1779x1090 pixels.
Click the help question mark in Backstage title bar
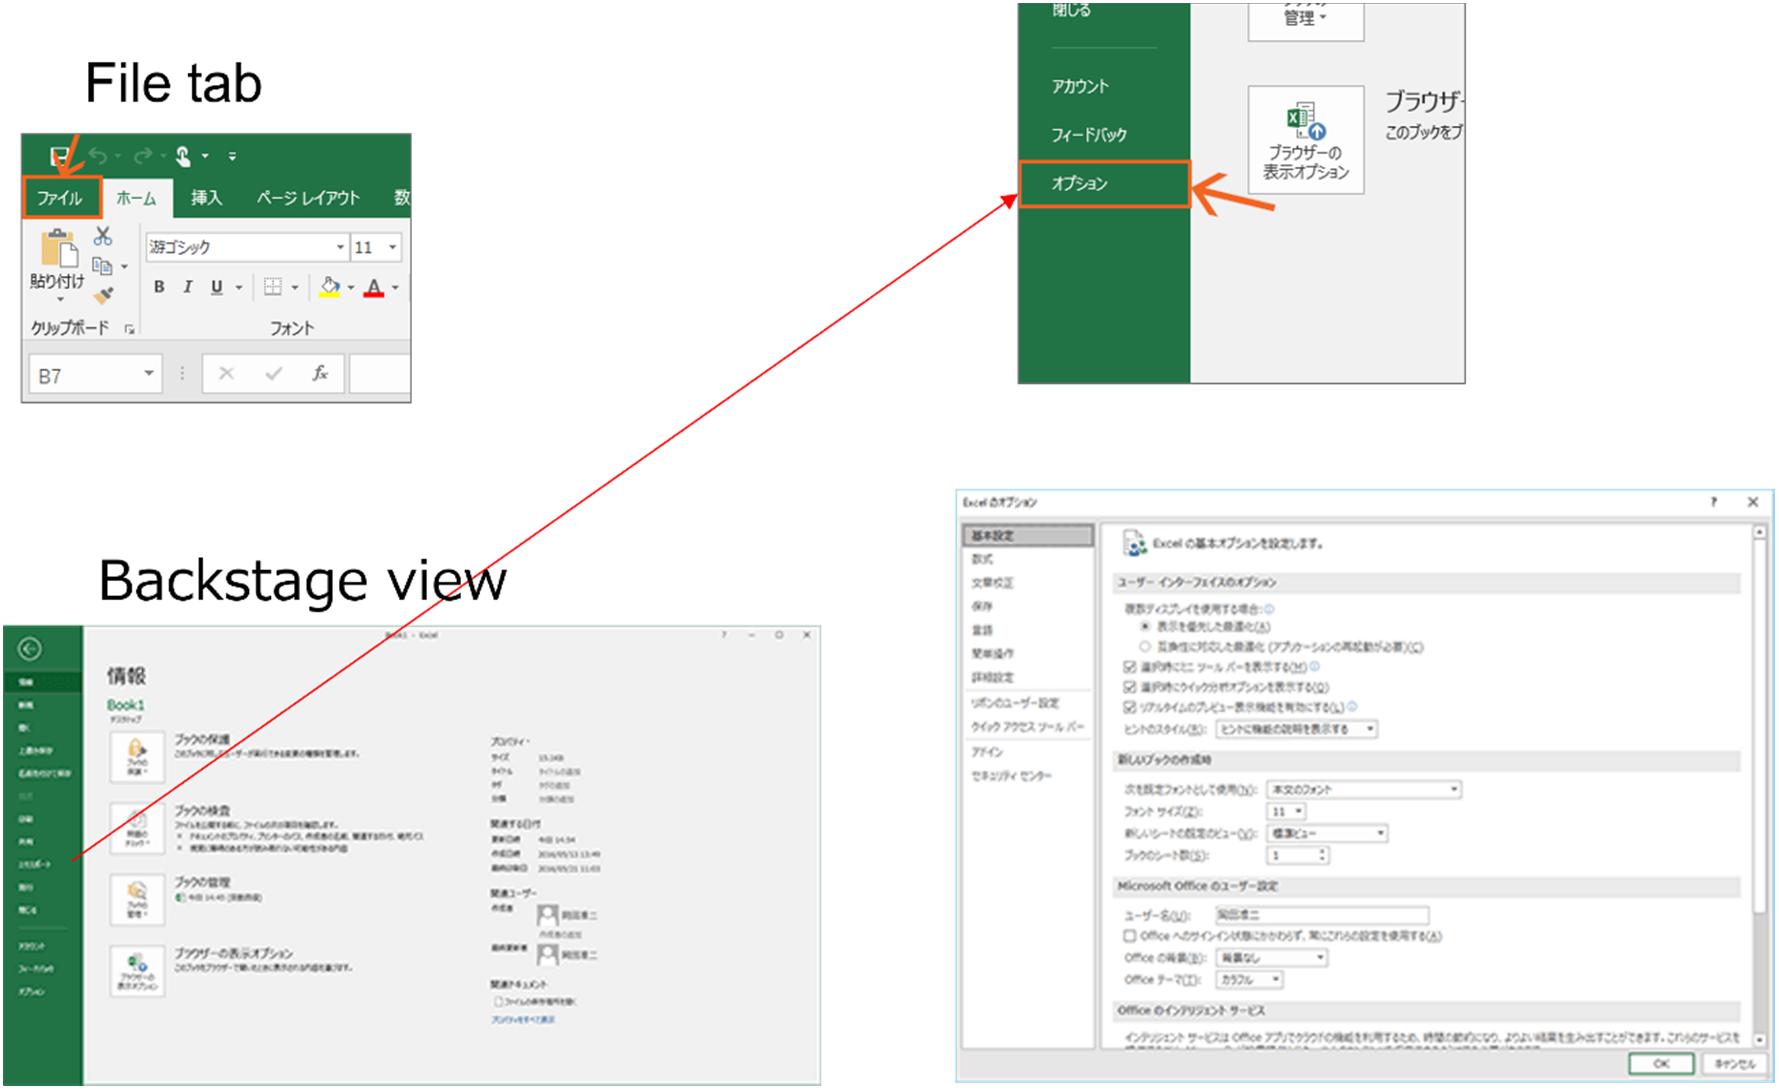pyautogui.click(x=724, y=635)
